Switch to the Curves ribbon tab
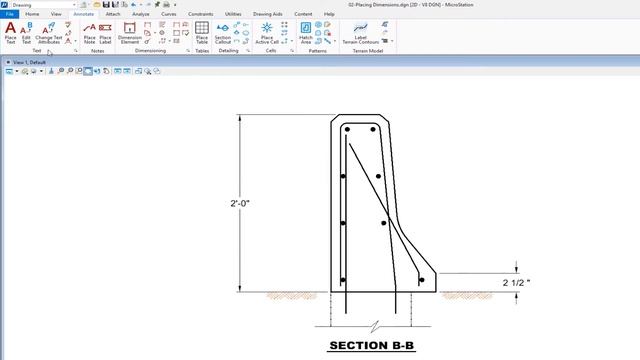640x360 pixels. pyautogui.click(x=169, y=14)
